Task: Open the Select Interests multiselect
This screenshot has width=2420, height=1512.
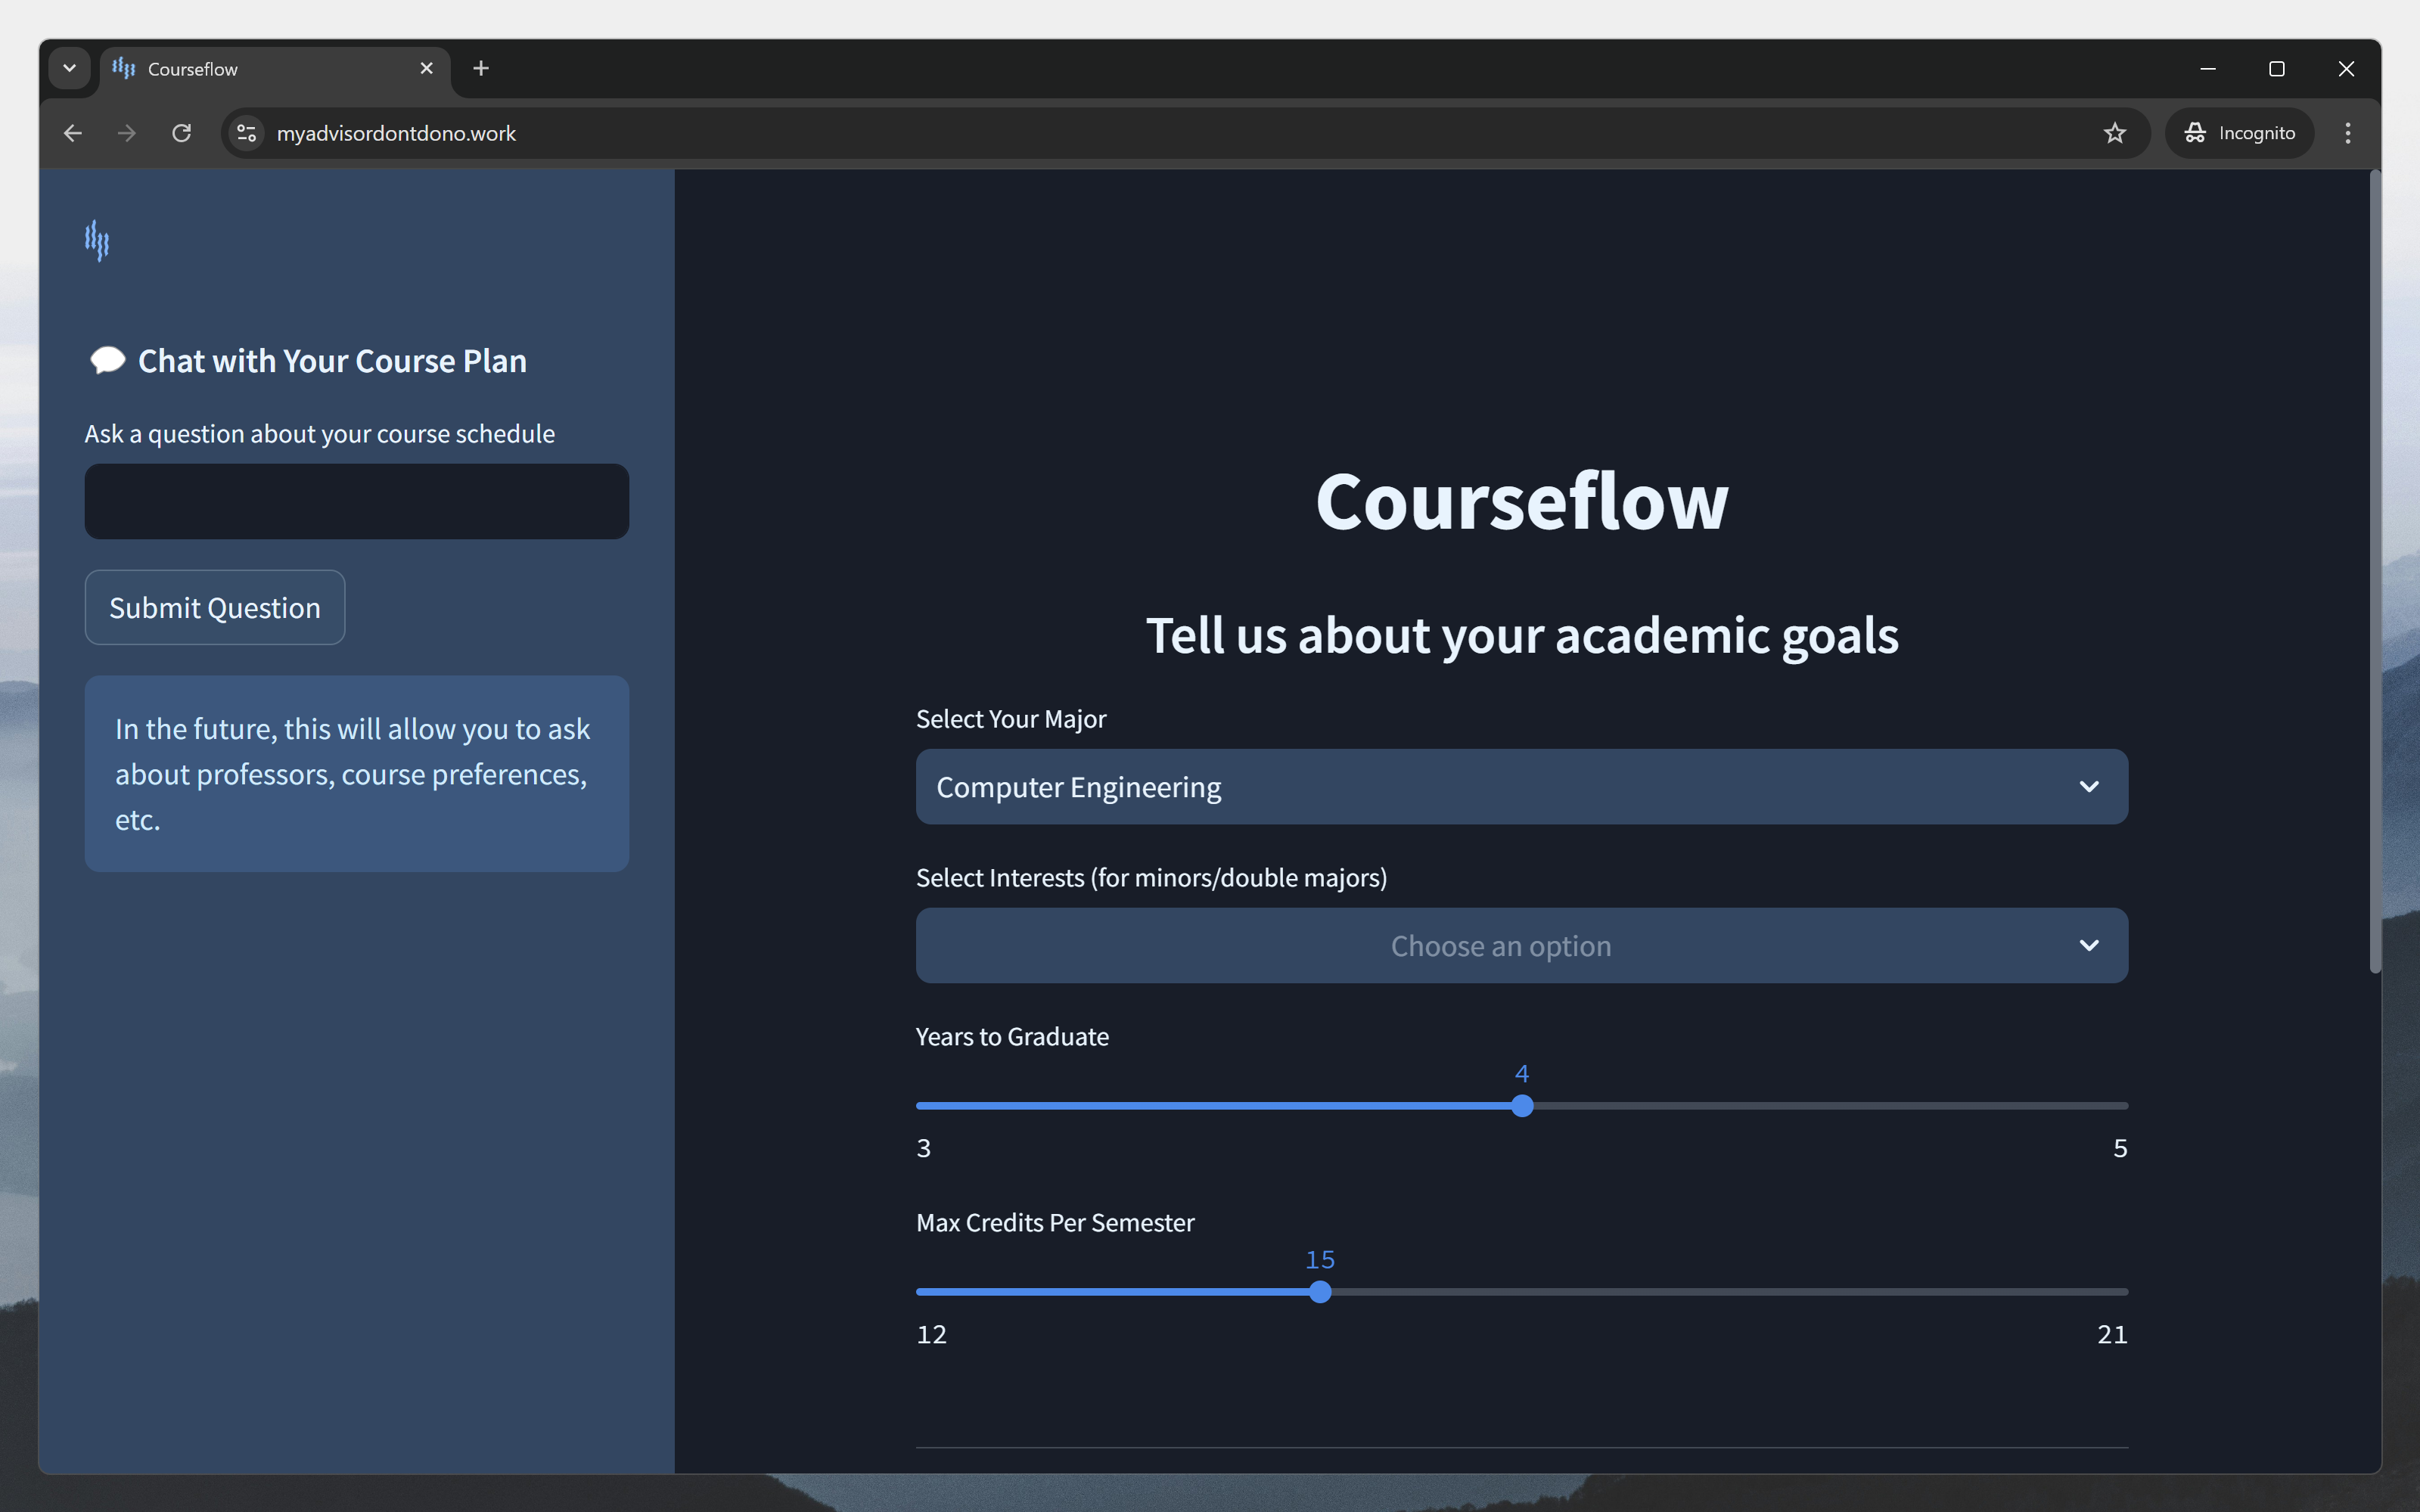Action: 1520,945
